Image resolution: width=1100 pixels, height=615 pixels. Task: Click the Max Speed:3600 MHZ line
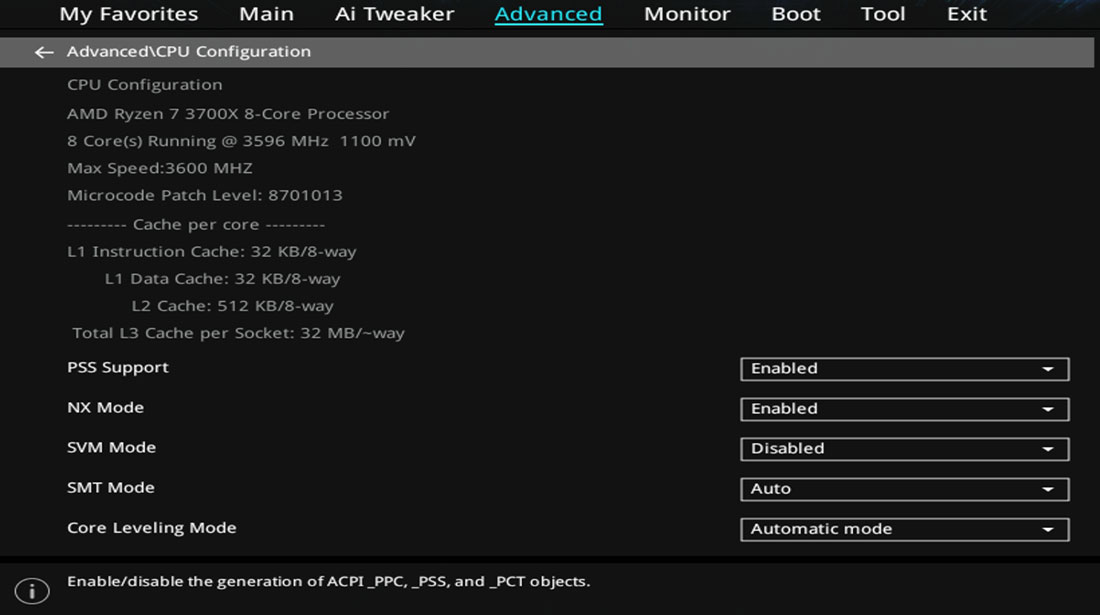(x=160, y=168)
